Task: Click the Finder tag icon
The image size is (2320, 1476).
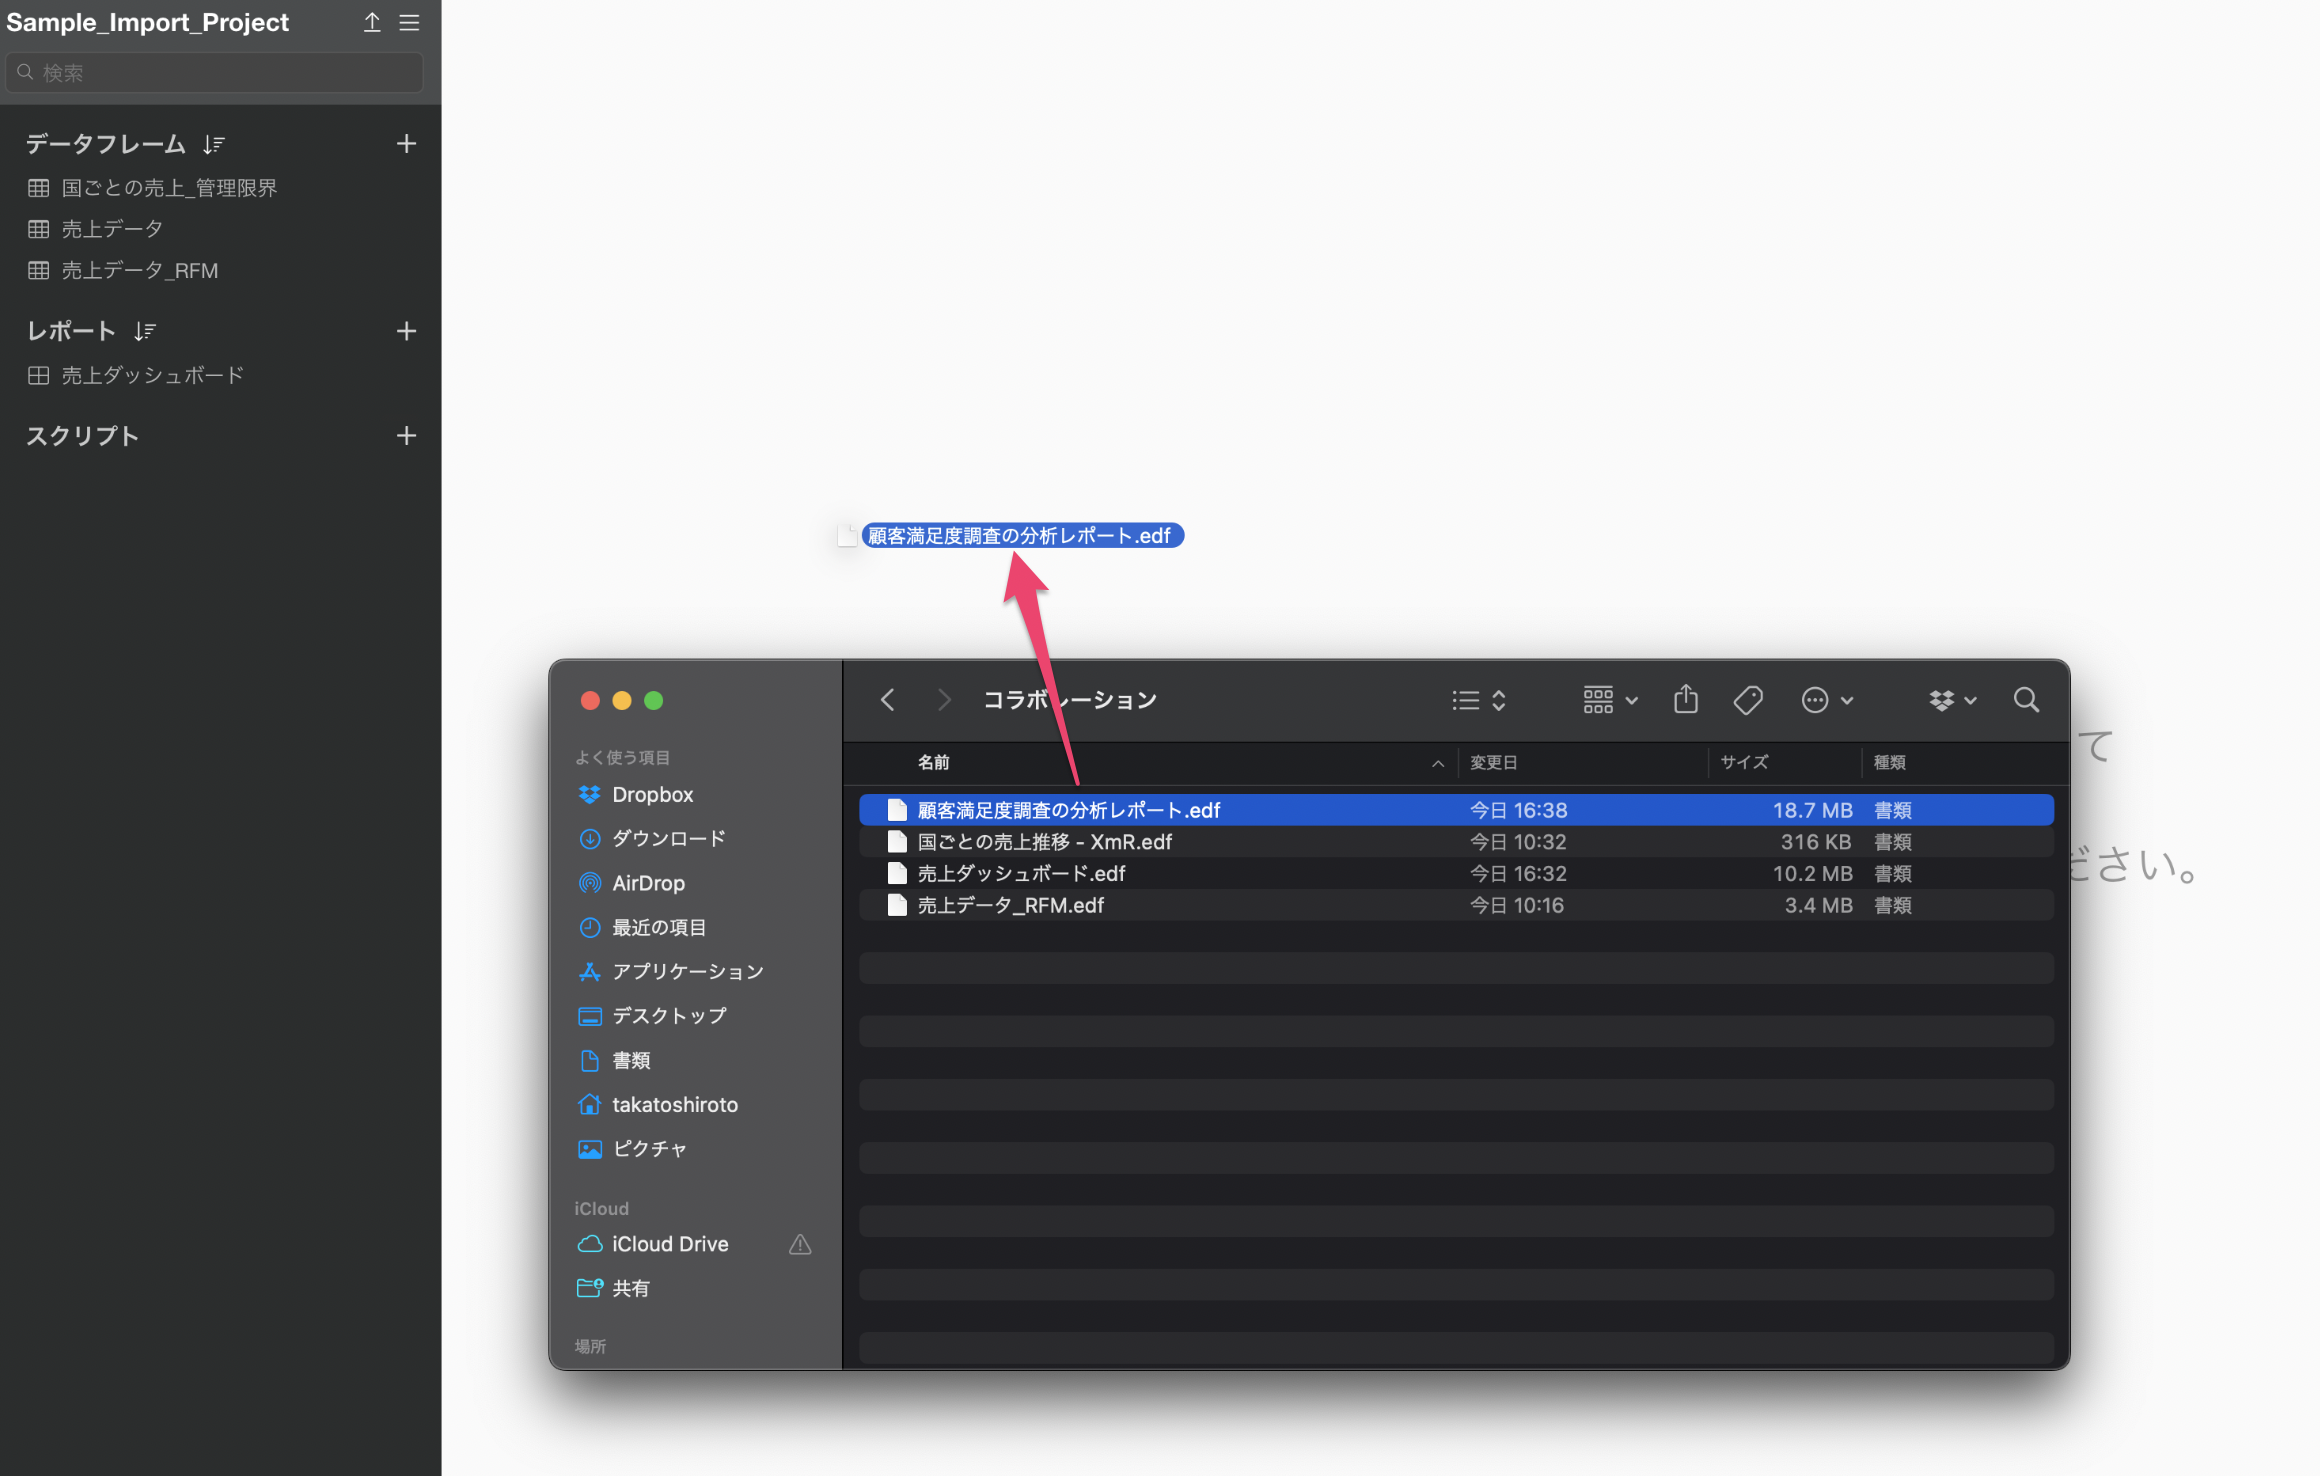Action: click(1748, 700)
